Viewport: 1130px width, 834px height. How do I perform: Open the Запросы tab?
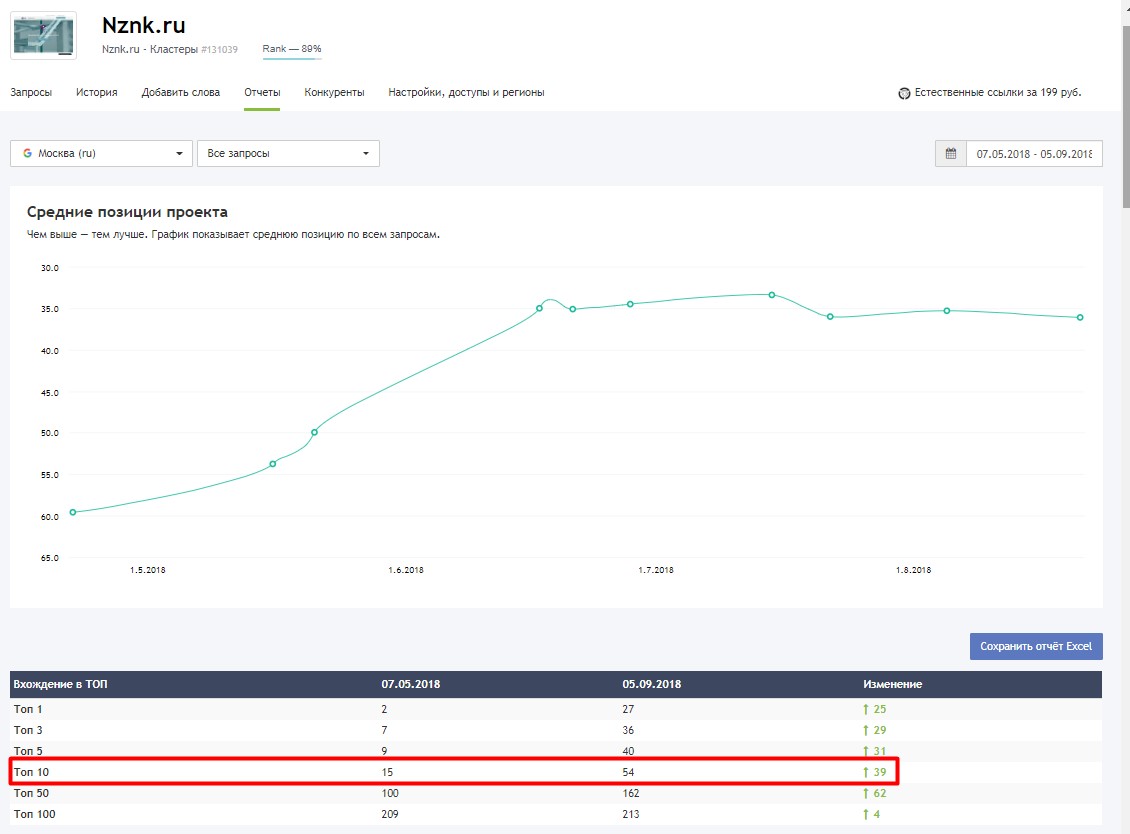pos(31,92)
